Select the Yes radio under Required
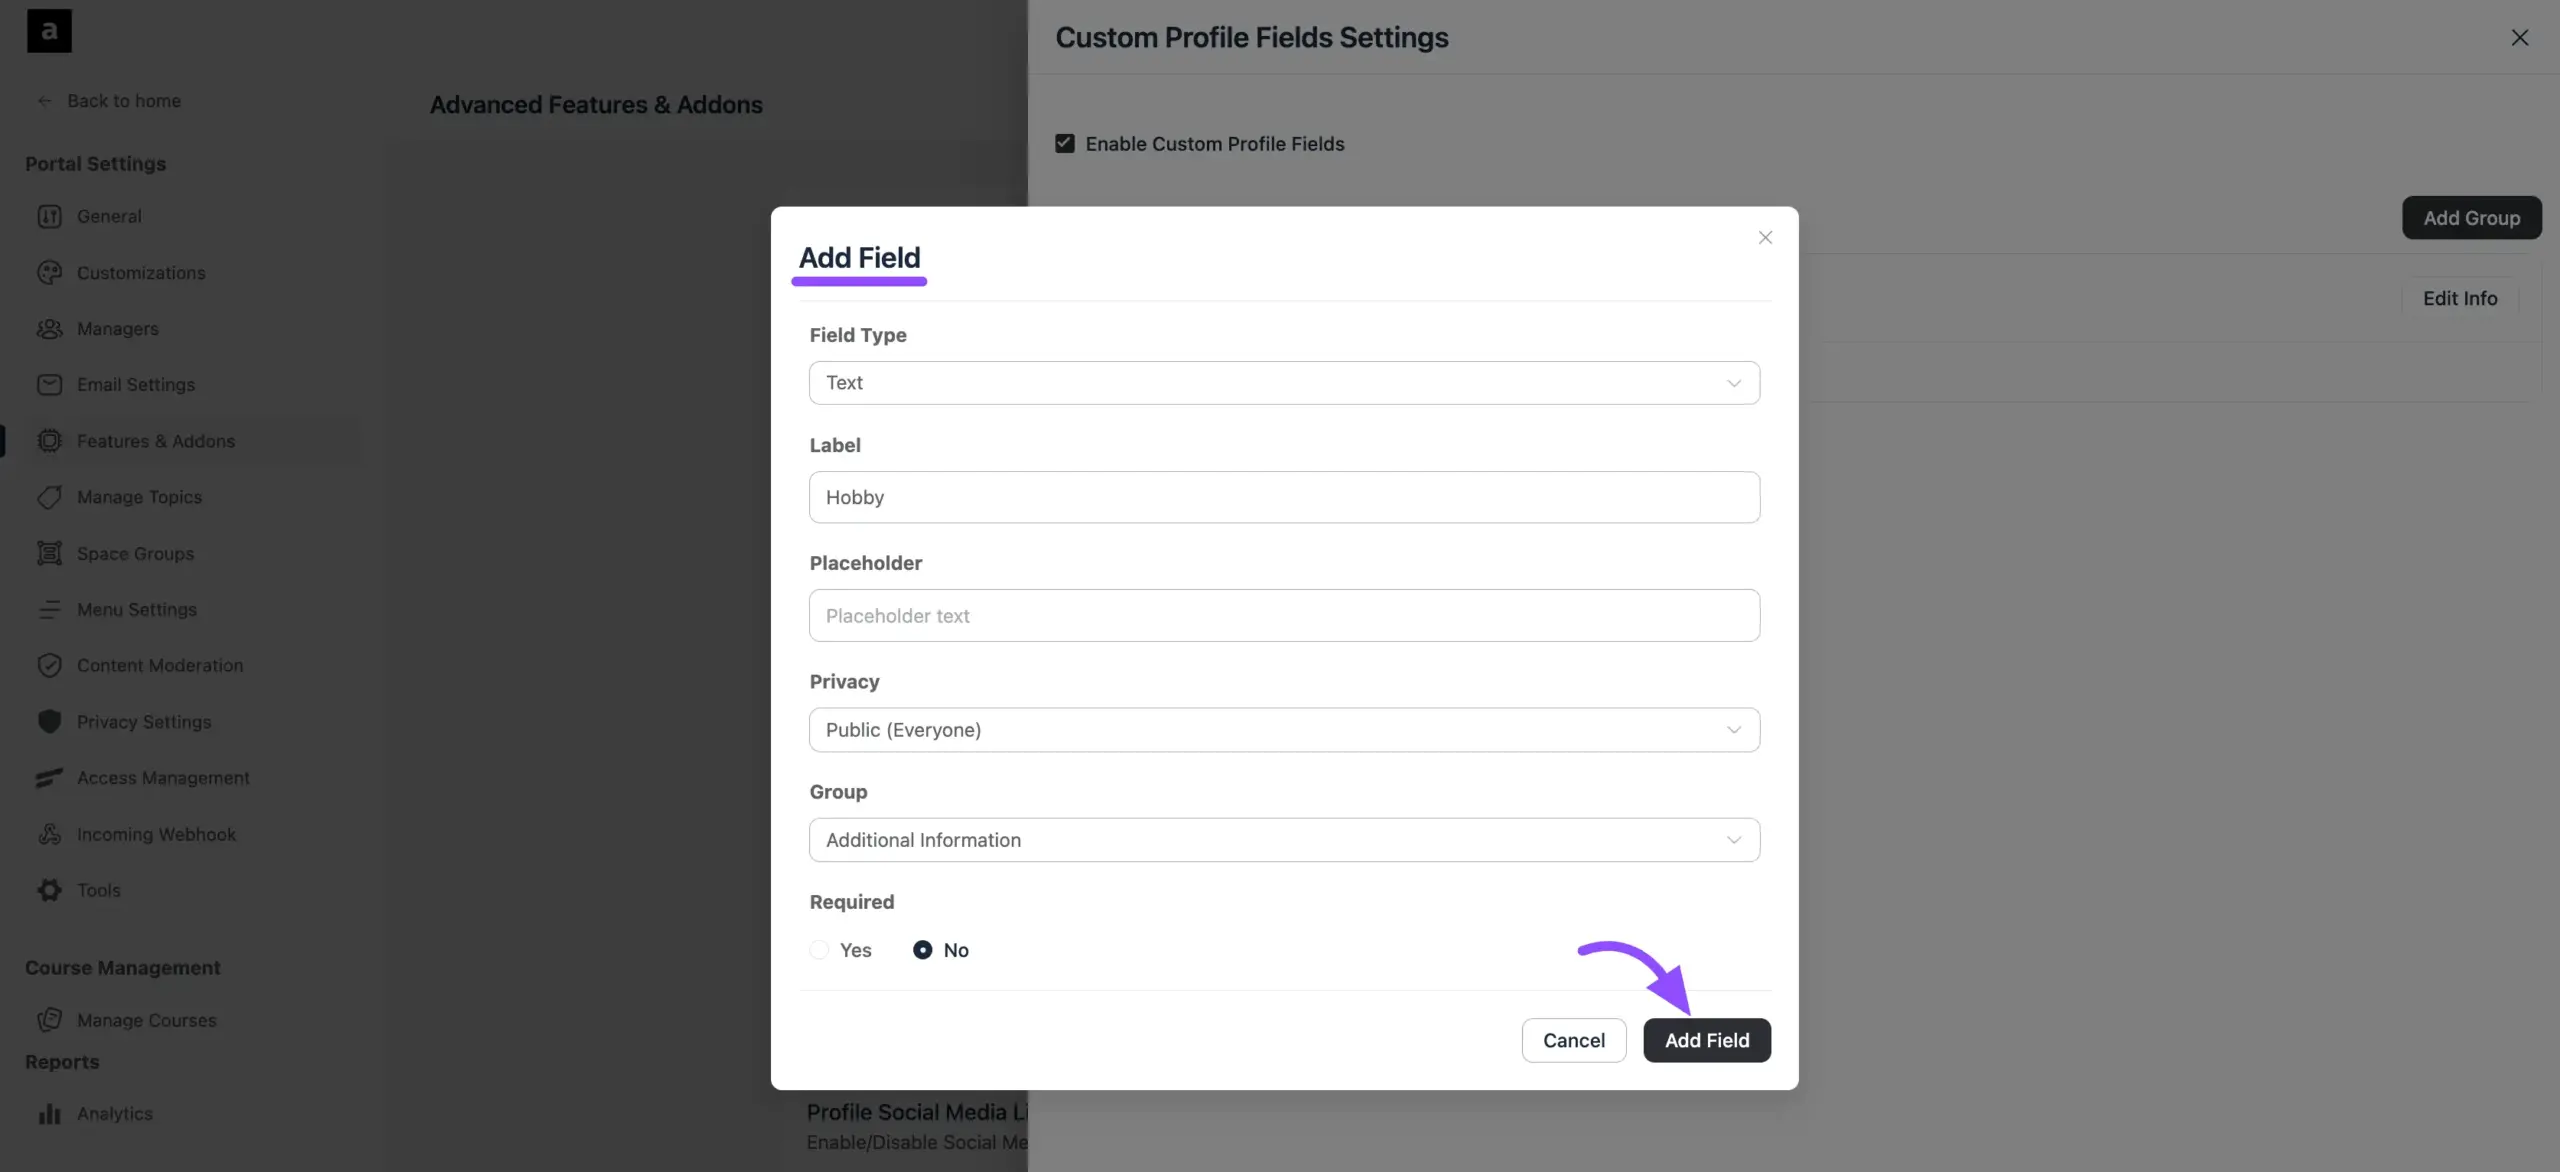 [x=819, y=950]
